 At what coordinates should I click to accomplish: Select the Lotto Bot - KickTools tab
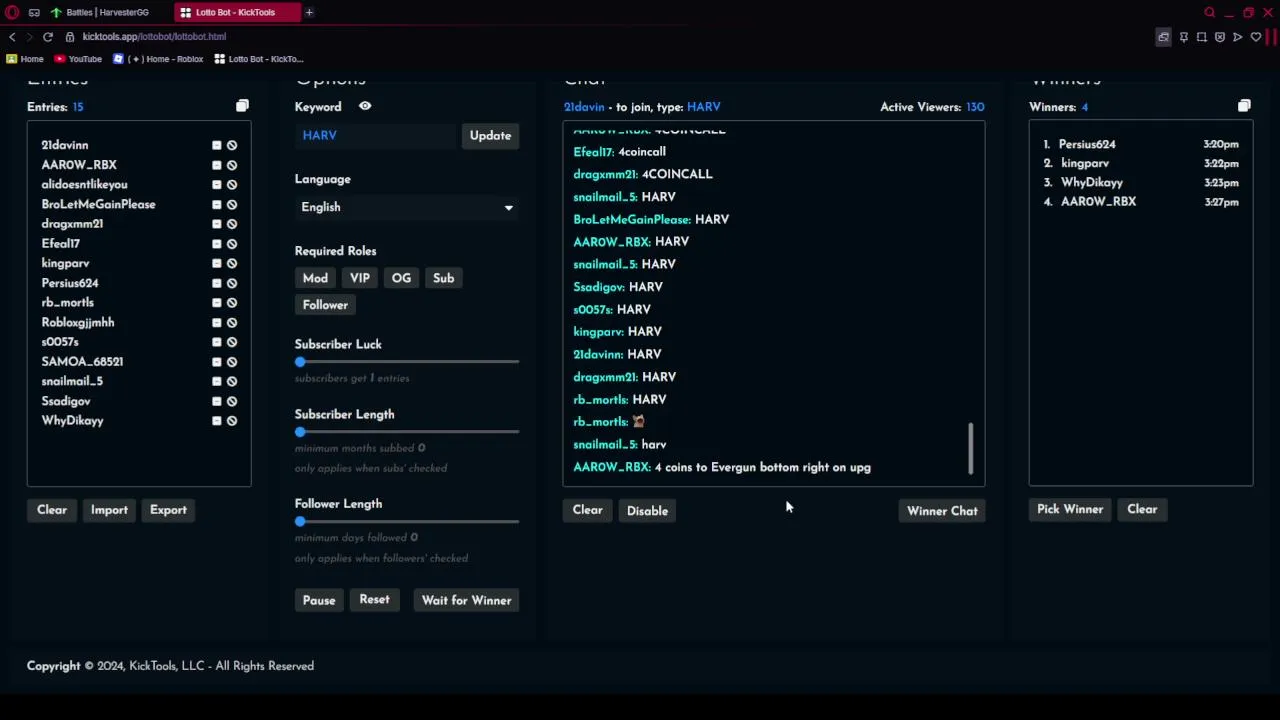pyautogui.click(x=235, y=12)
